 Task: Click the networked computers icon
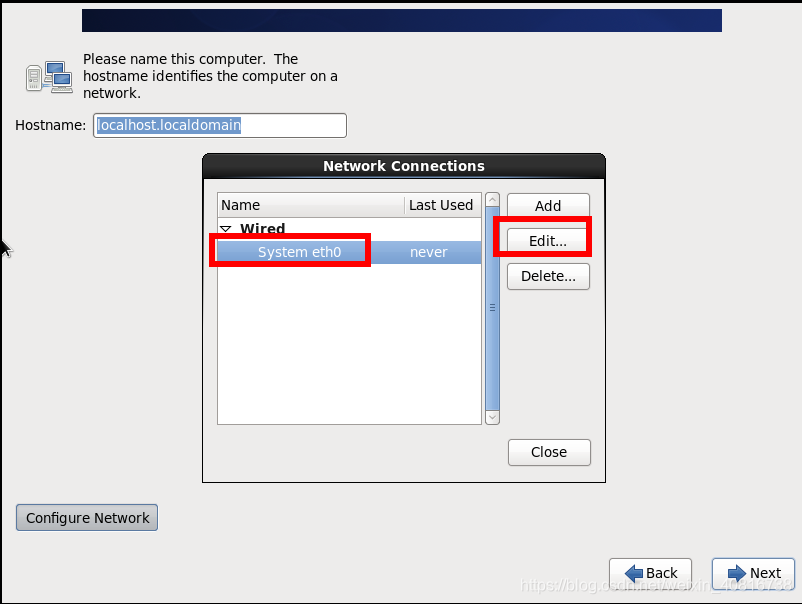(49, 77)
